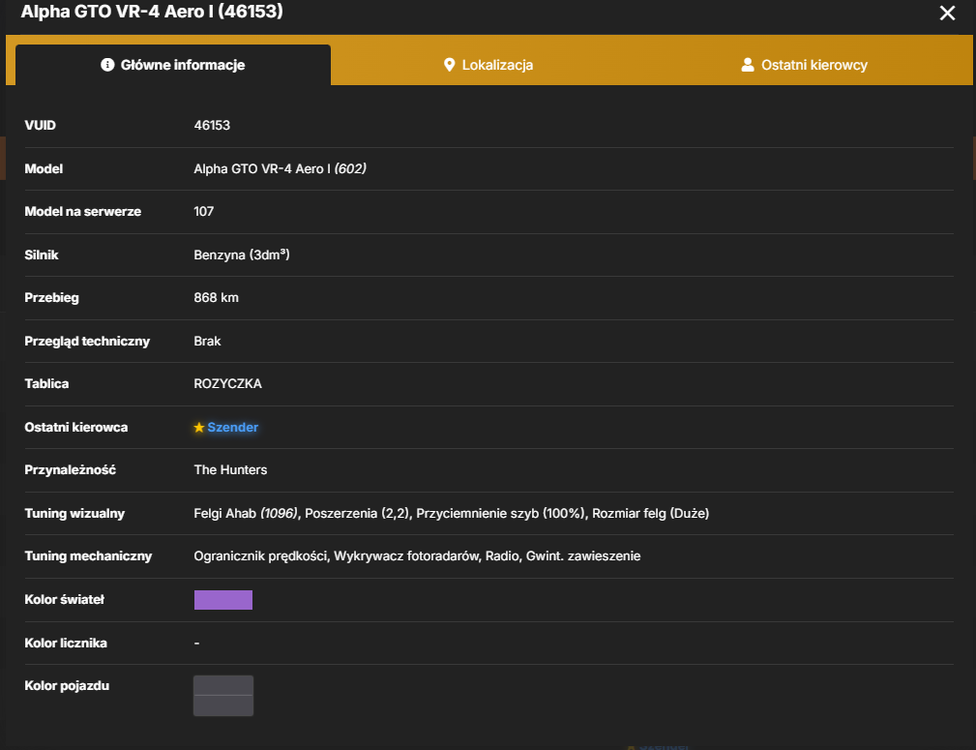
Task: Click the Tuning wizualny row label
Action: pyautogui.click(x=75, y=513)
